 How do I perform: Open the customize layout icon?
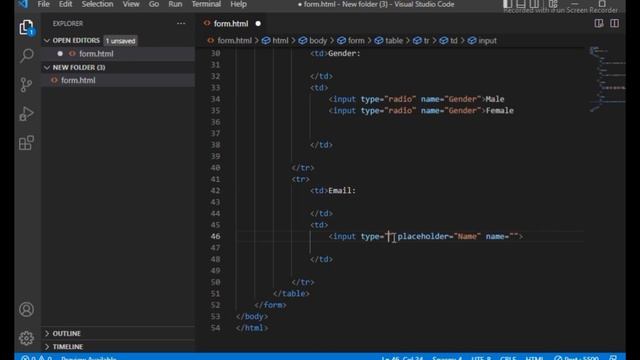[553, 4]
